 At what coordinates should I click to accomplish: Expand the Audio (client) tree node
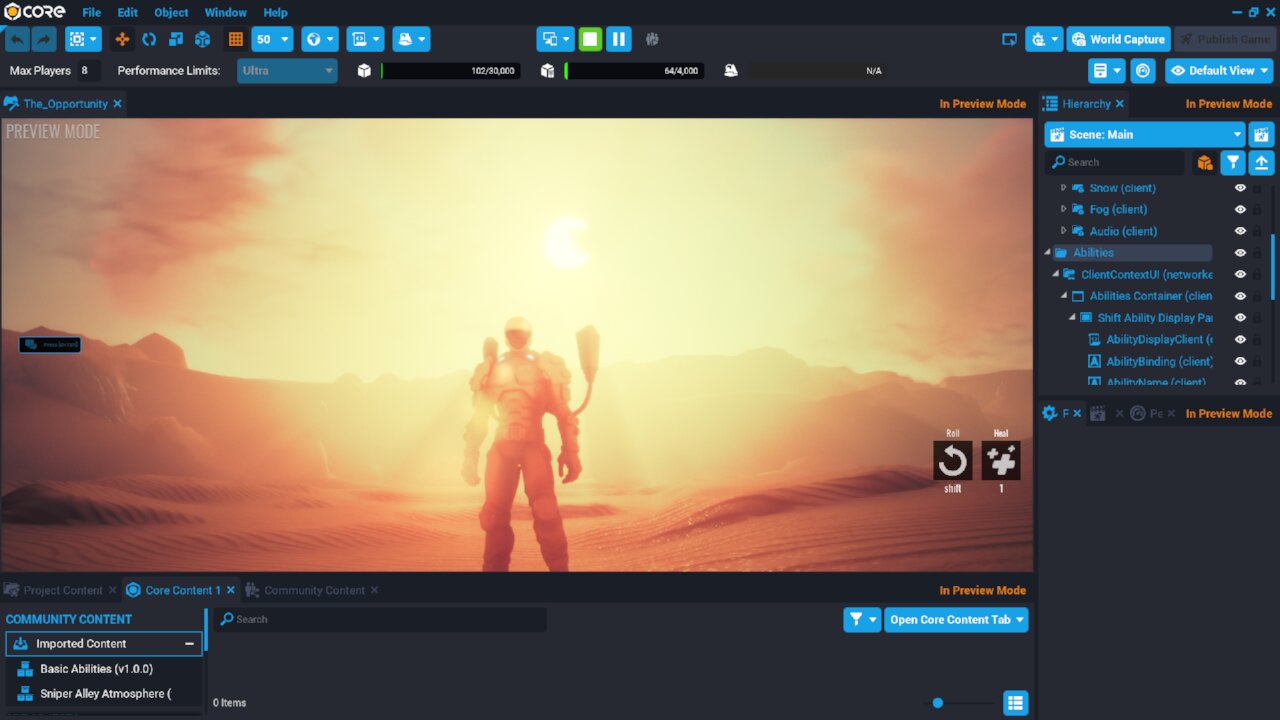[x=1063, y=230]
